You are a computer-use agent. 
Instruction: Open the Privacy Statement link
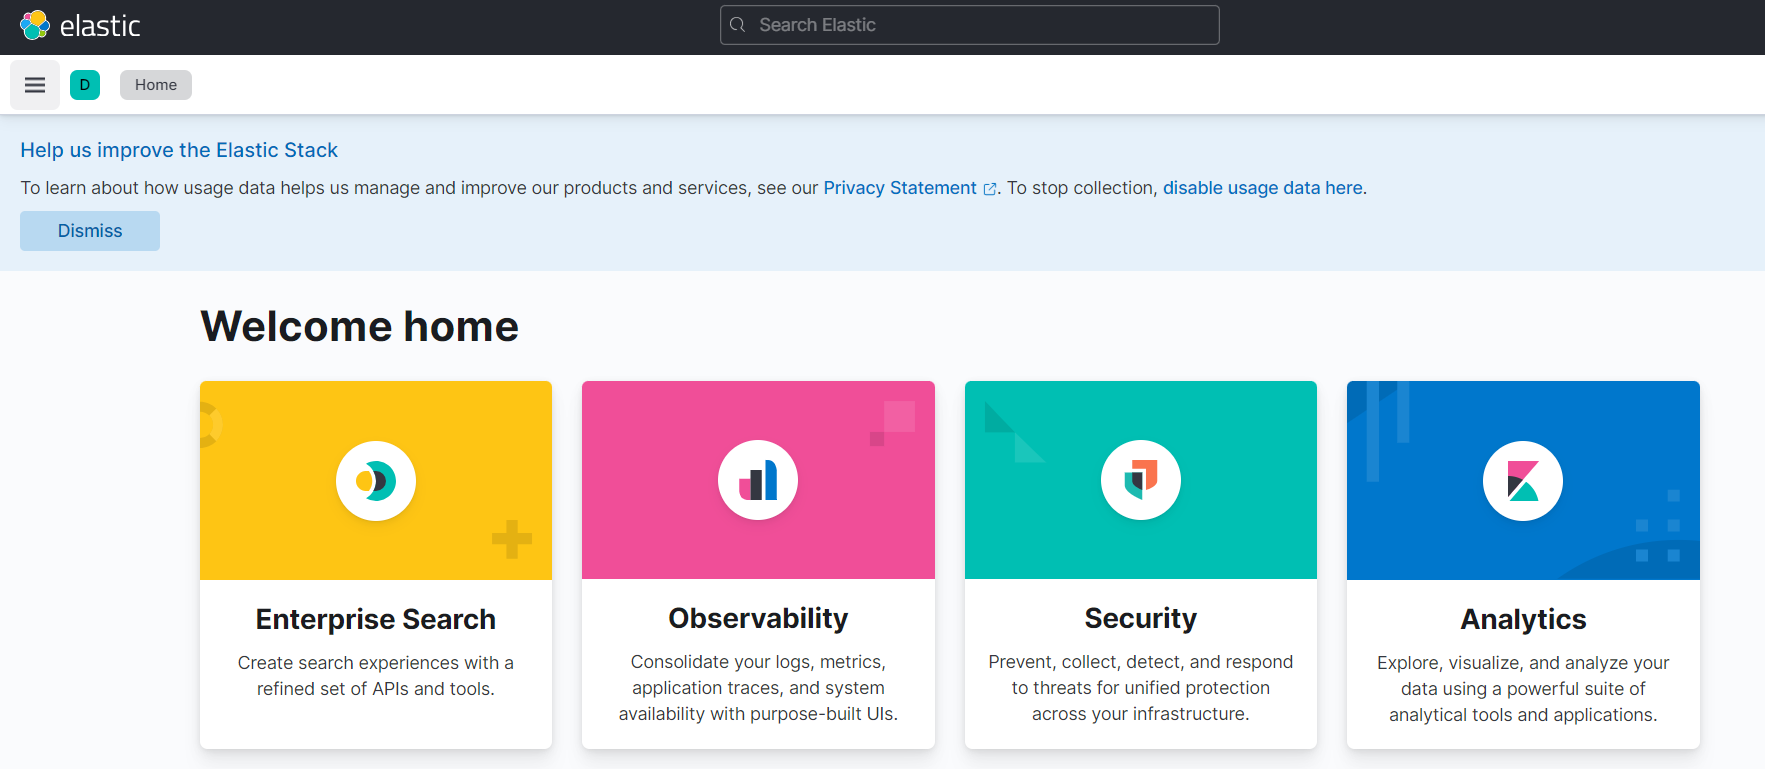(900, 188)
